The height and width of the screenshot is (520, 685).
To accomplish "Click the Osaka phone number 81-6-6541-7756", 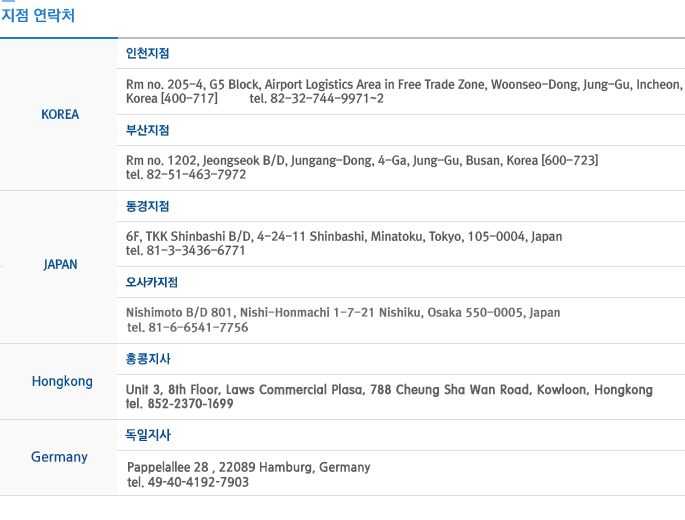I will [x=188, y=327].
